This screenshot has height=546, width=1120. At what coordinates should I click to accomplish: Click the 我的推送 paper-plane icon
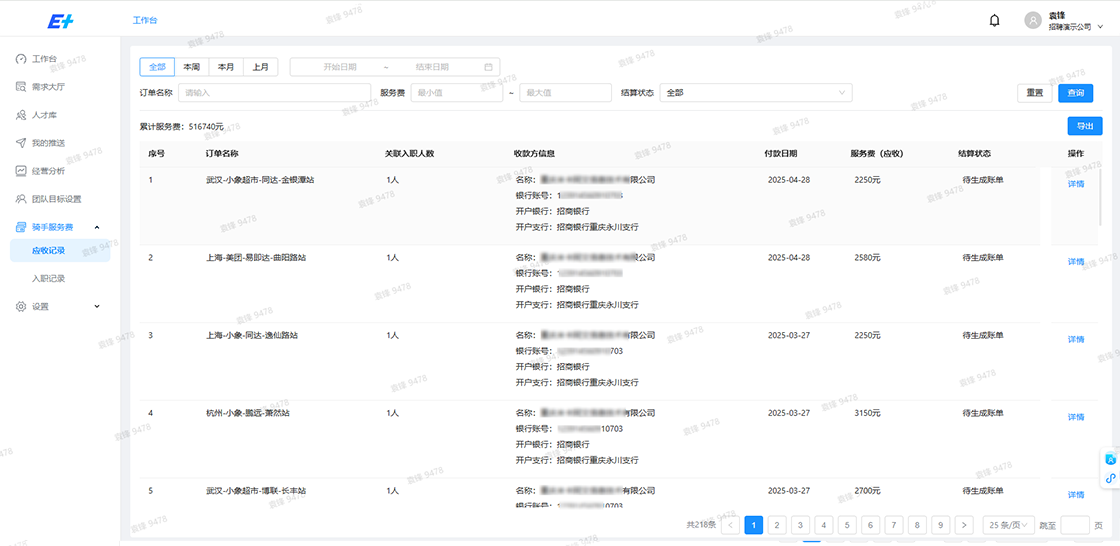point(21,143)
